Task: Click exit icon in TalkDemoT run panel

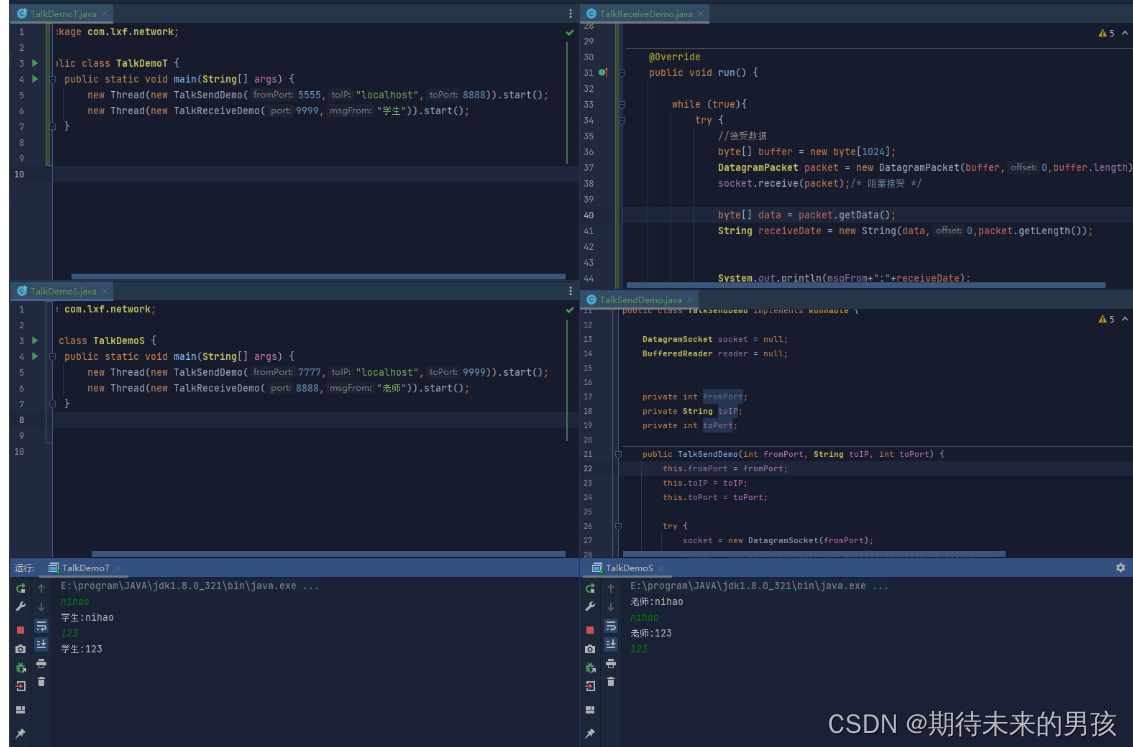Action: click(20, 686)
